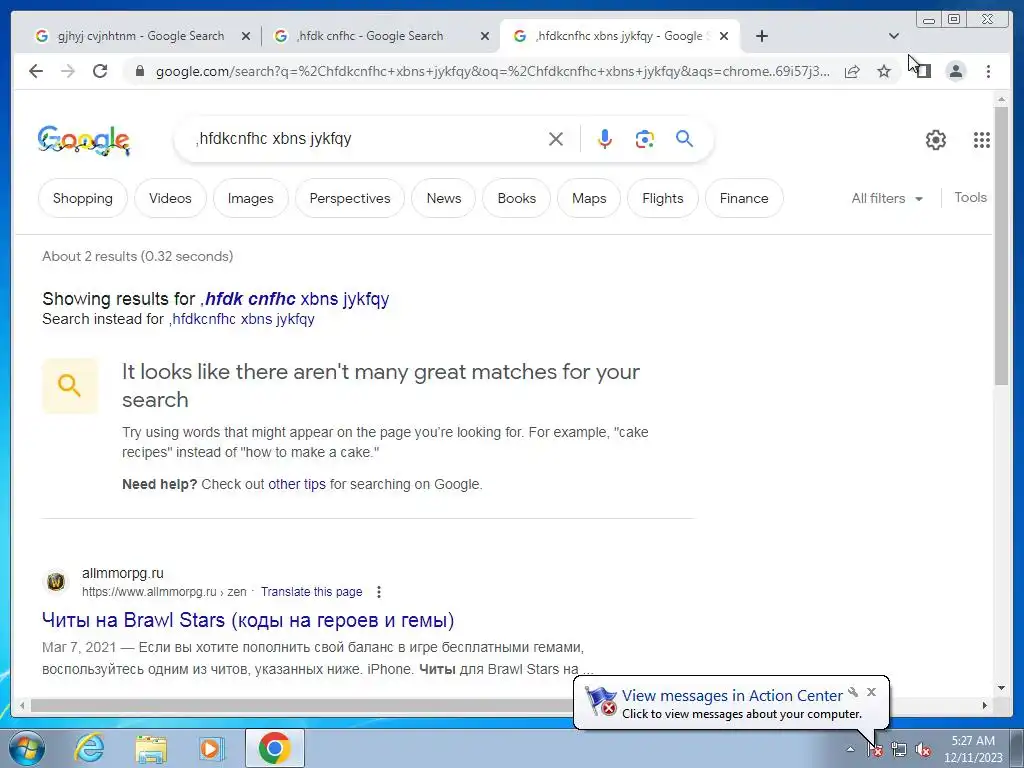The width and height of the screenshot is (1024, 768).
Task: Open the Action Center flag tray icon
Action: tap(875, 749)
